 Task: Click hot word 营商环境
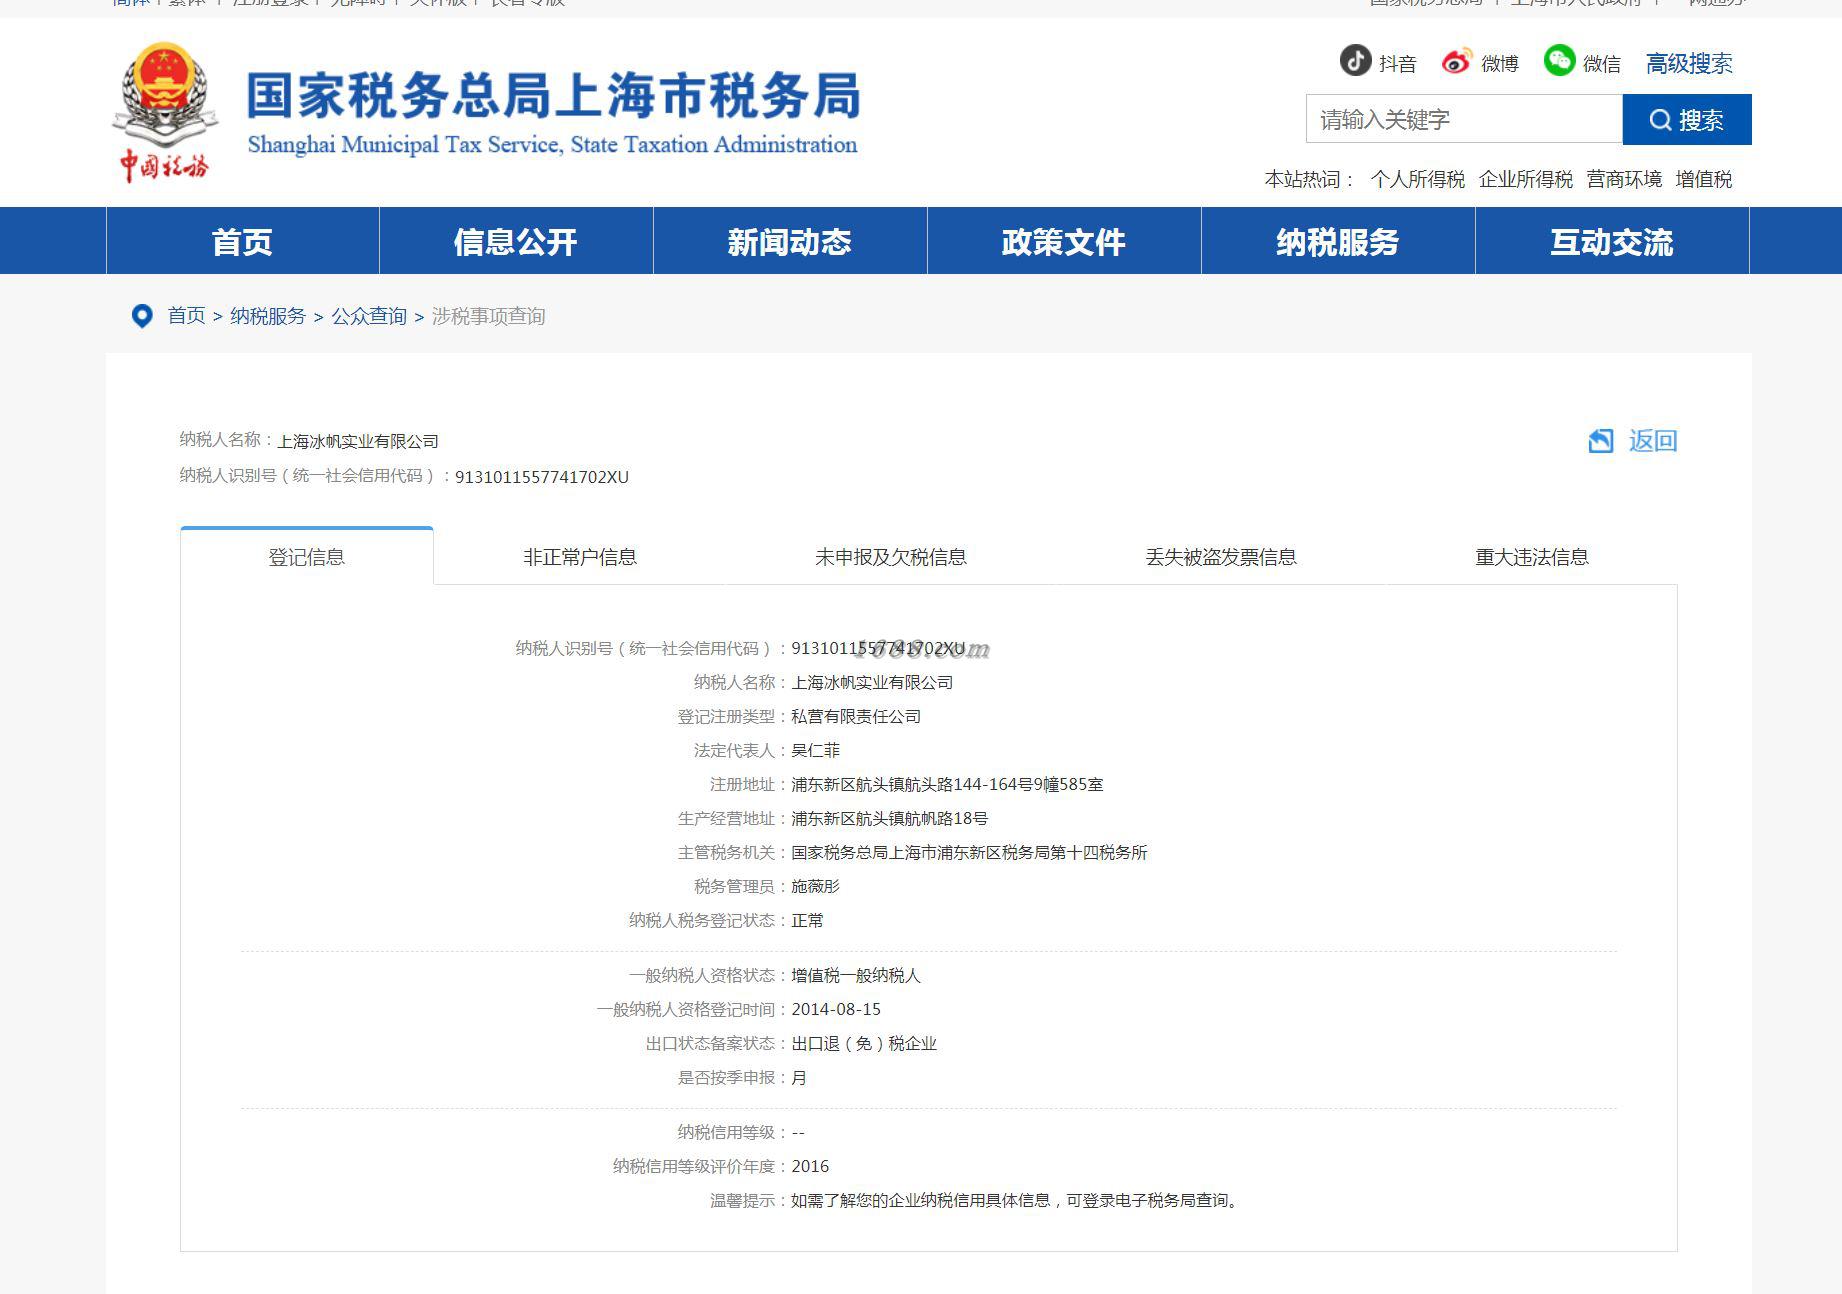point(1624,179)
